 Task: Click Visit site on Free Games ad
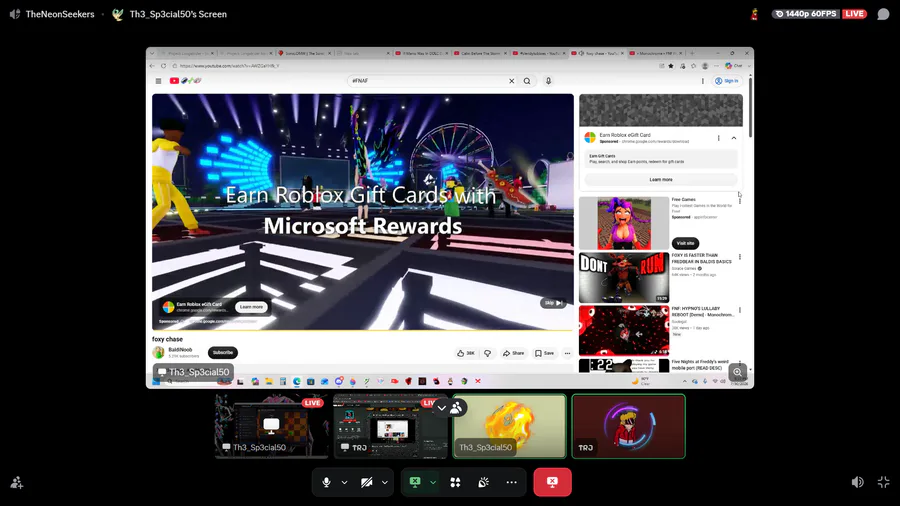pyautogui.click(x=685, y=243)
